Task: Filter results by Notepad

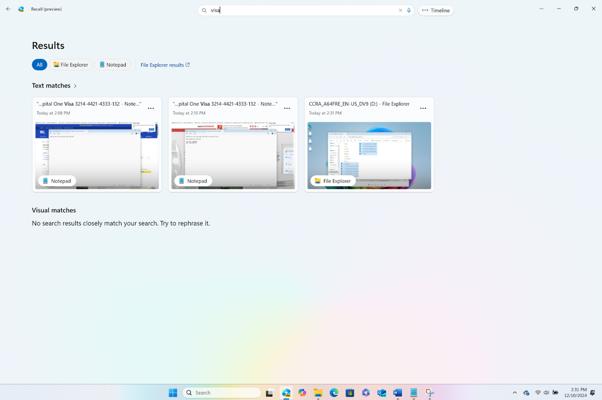Action: pyautogui.click(x=113, y=65)
